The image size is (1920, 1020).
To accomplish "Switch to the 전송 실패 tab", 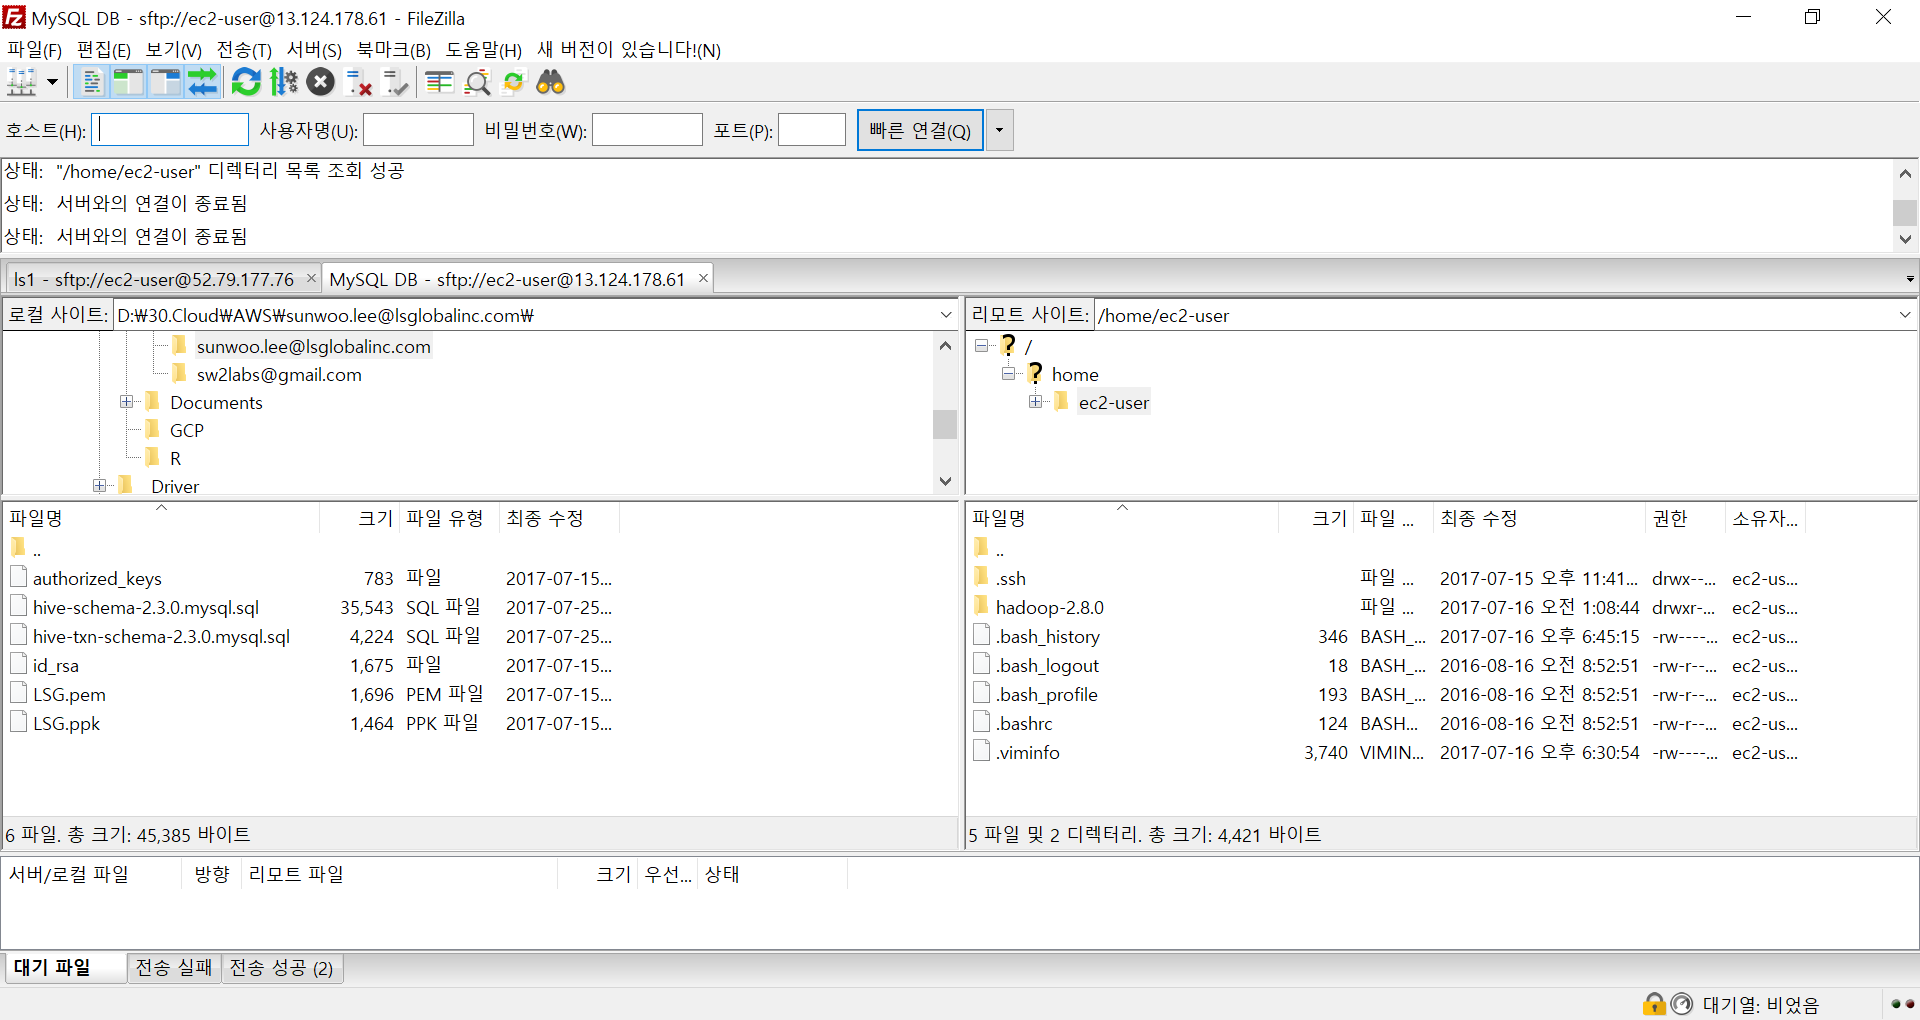I will [174, 968].
